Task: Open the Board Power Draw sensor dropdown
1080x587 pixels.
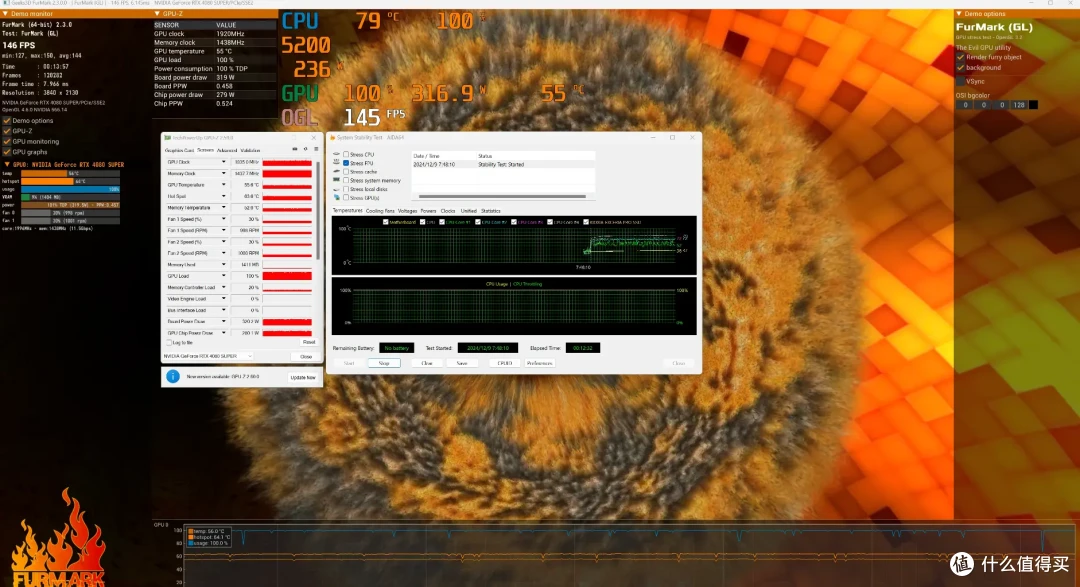Action: pyautogui.click(x=223, y=321)
